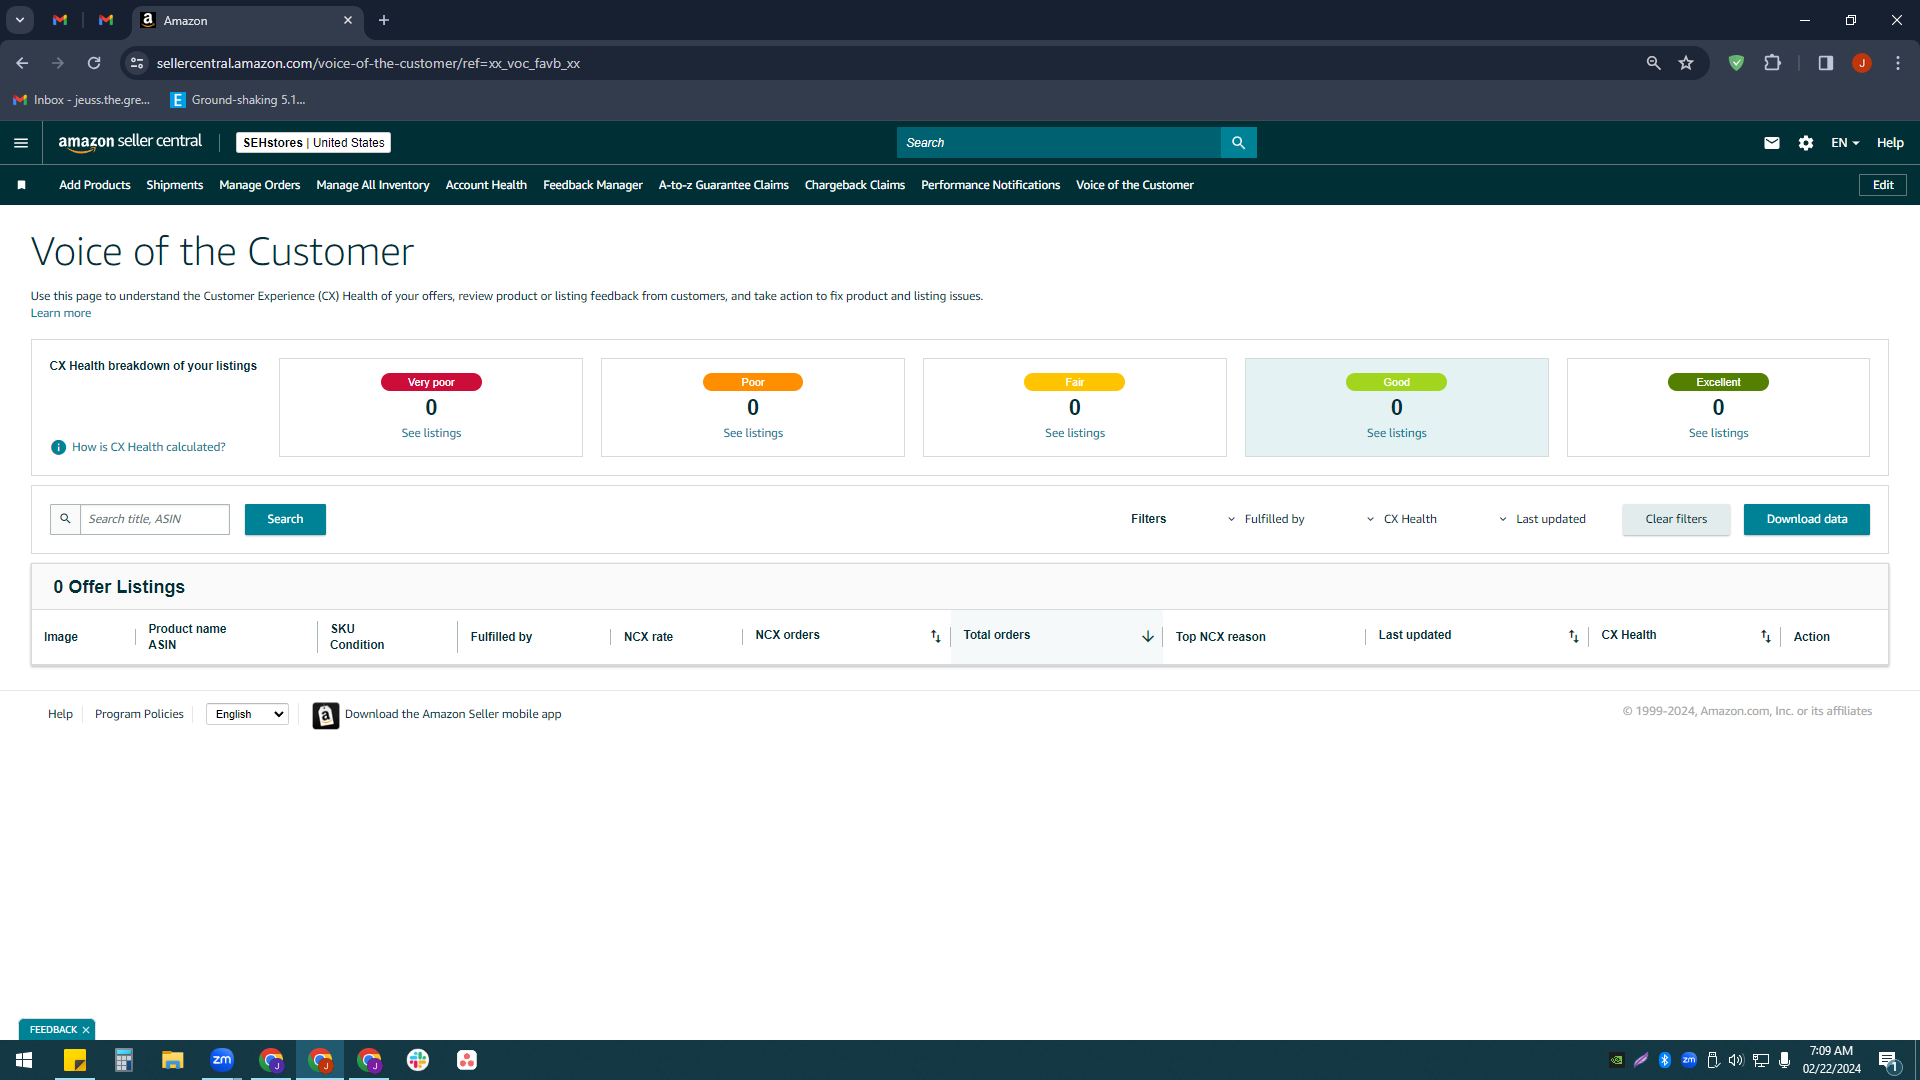Click the SEHstores United States account switcher
This screenshot has height=1080, width=1920.
(314, 143)
